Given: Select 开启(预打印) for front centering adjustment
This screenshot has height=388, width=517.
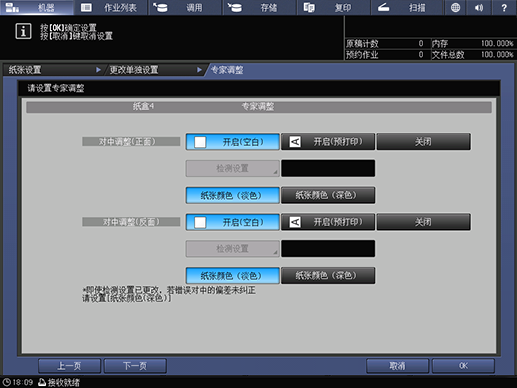Looking at the screenshot, I should pyautogui.click(x=328, y=142).
